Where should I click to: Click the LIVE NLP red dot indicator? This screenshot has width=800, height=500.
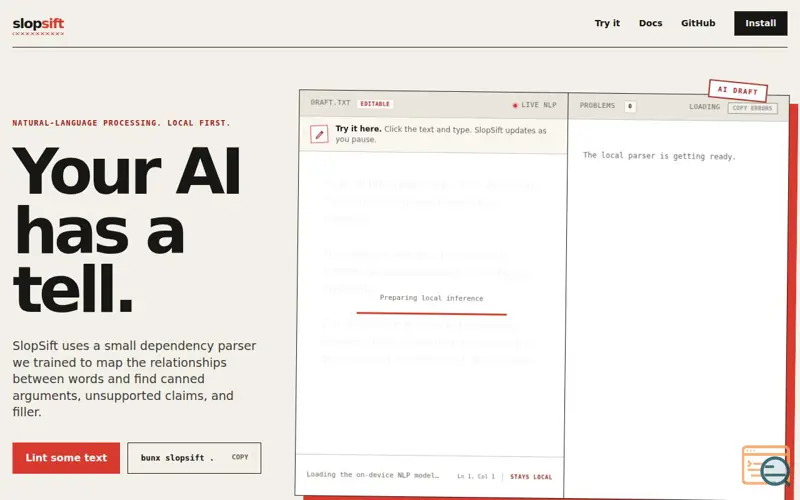[515, 105]
